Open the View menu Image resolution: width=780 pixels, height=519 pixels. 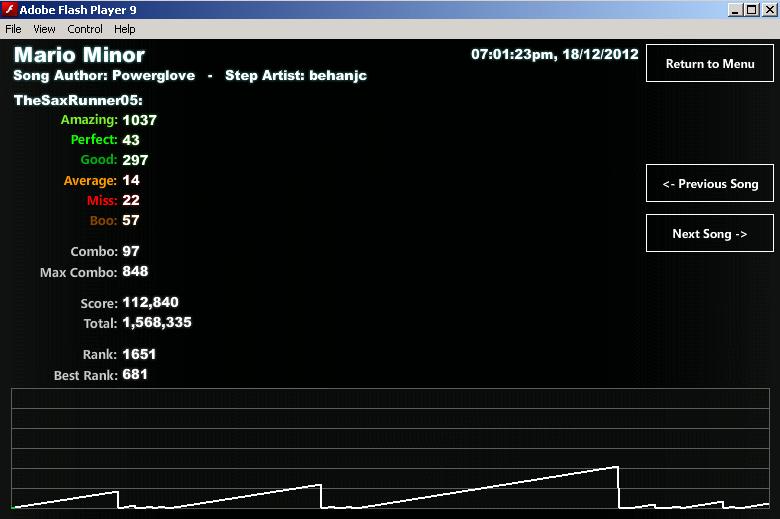pyautogui.click(x=44, y=29)
